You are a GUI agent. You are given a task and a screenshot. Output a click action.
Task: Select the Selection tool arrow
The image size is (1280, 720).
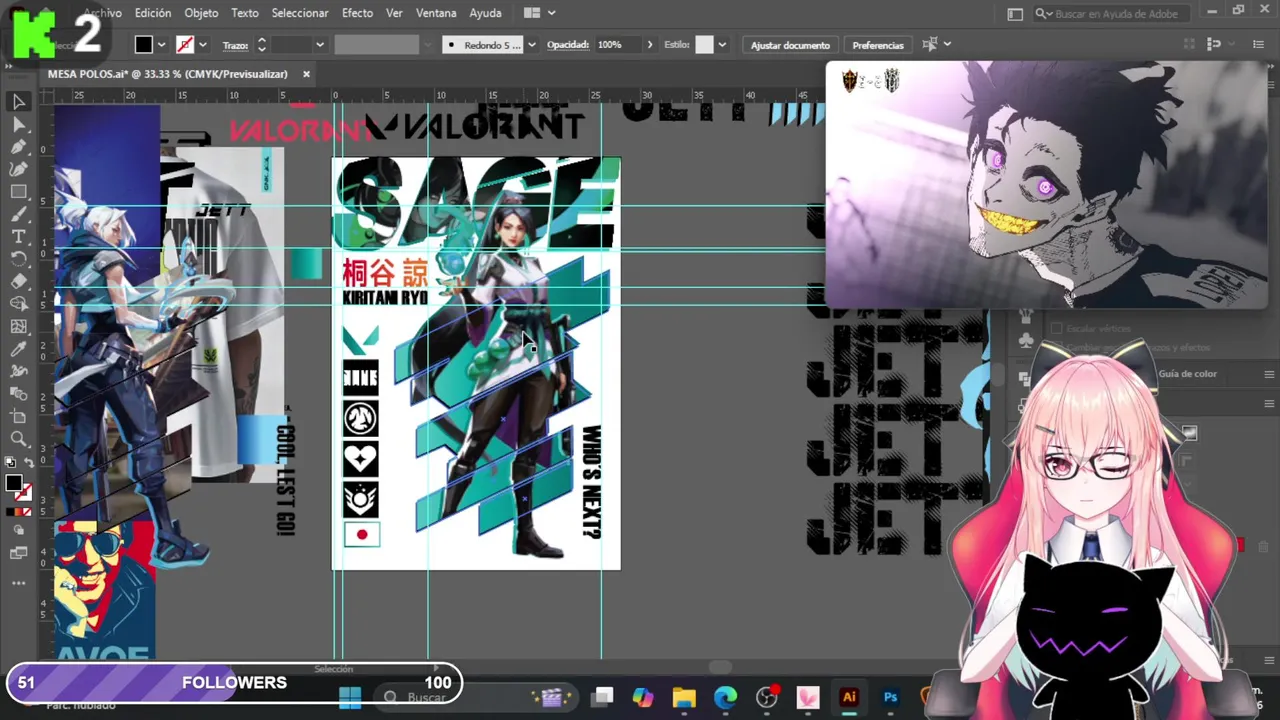click(18, 102)
